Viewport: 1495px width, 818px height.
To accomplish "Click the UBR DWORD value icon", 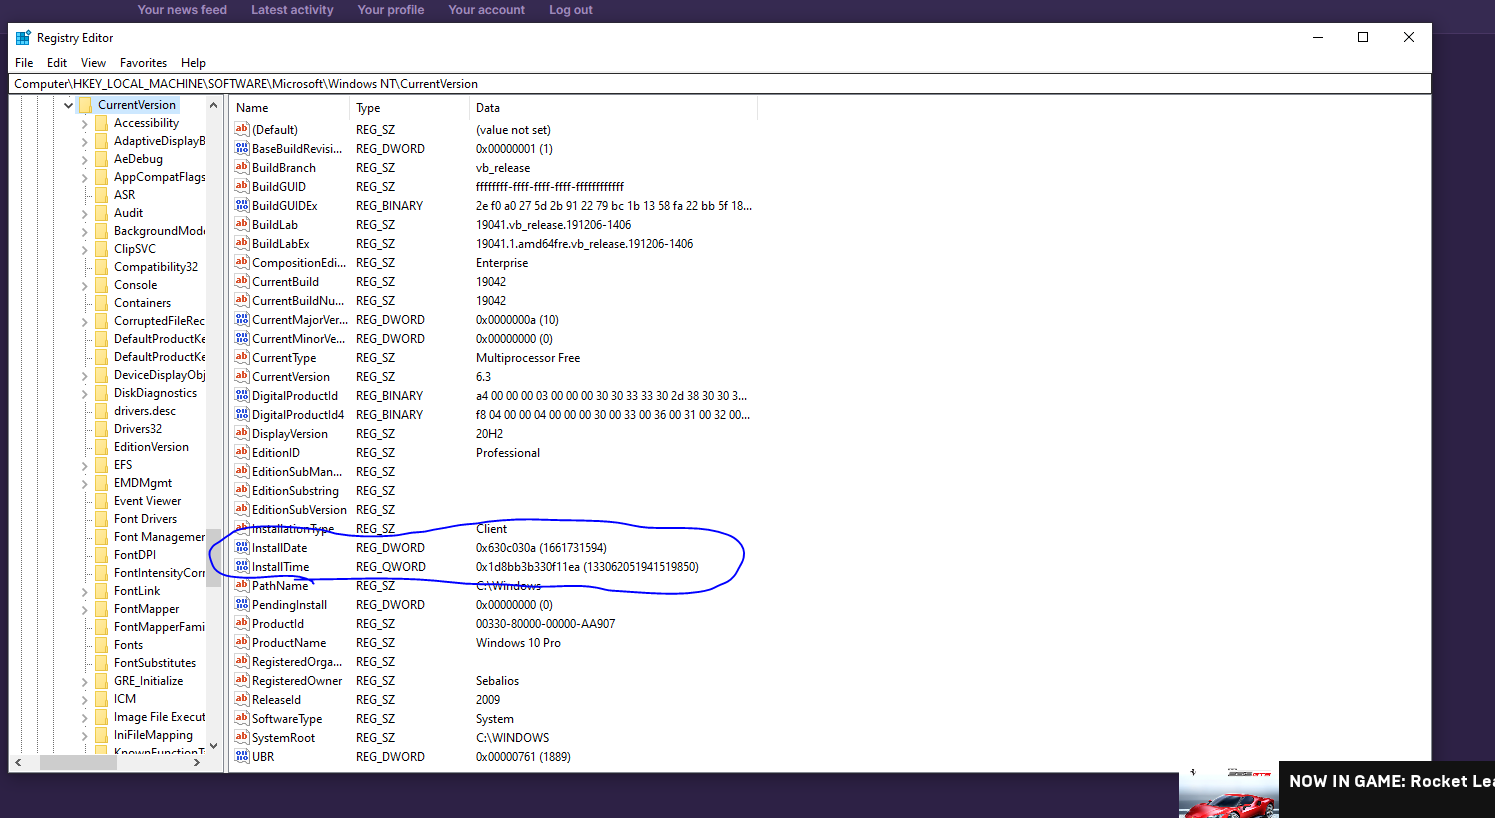I will tap(241, 756).
